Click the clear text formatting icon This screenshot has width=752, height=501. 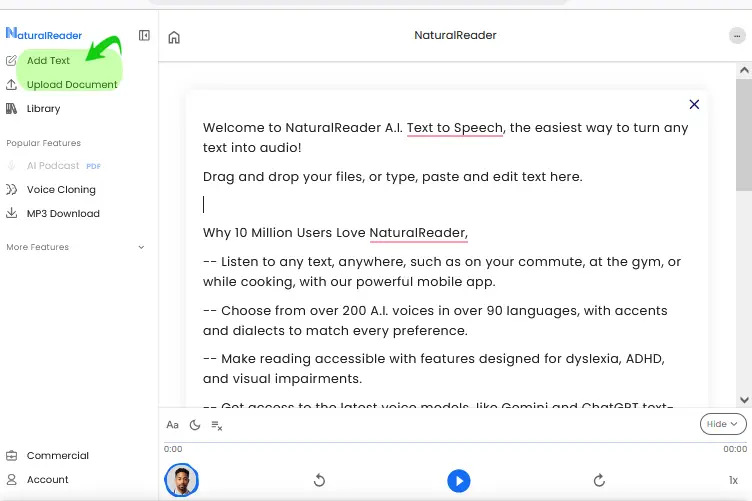point(217,425)
